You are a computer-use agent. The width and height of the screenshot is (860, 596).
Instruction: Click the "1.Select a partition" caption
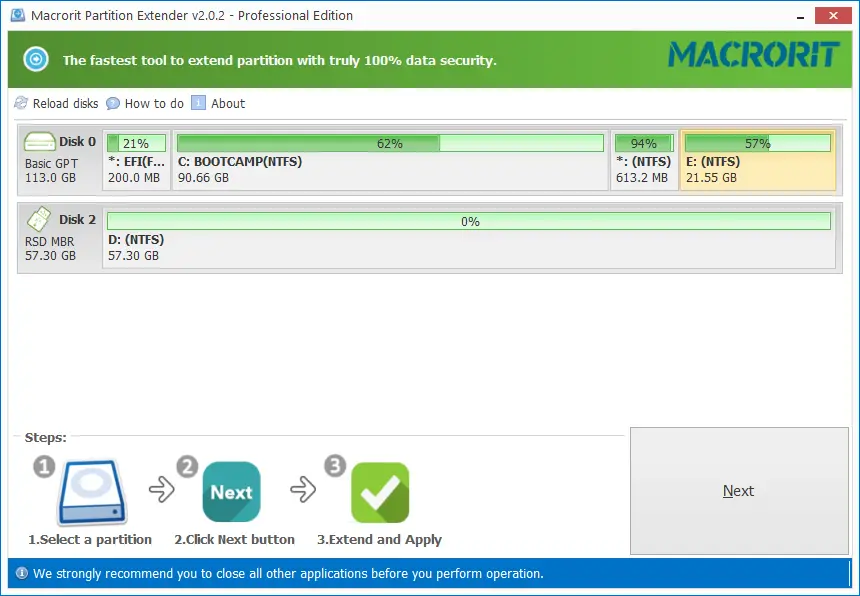(90, 540)
